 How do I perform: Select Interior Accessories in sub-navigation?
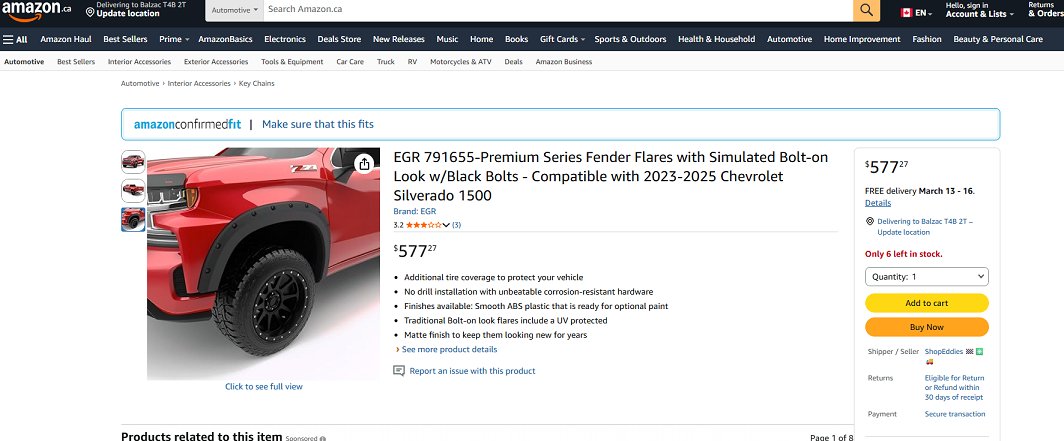tap(139, 62)
